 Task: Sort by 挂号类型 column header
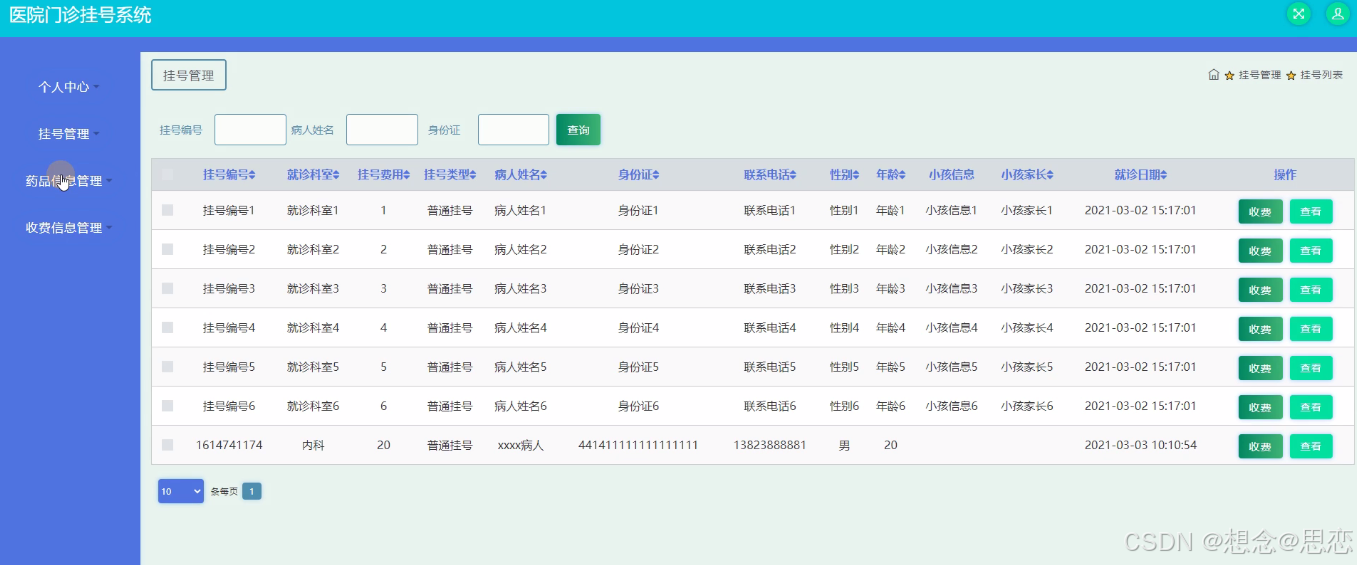pyautogui.click(x=450, y=175)
